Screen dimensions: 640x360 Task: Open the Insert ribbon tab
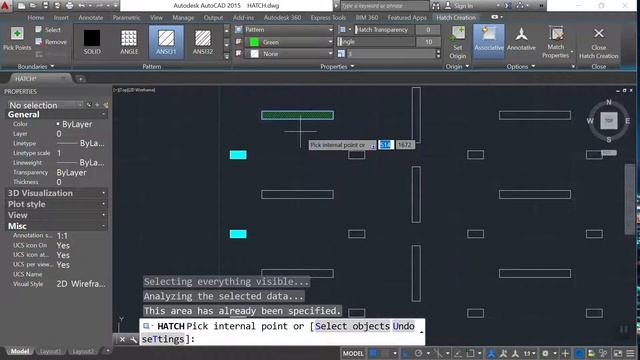point(61,18)
